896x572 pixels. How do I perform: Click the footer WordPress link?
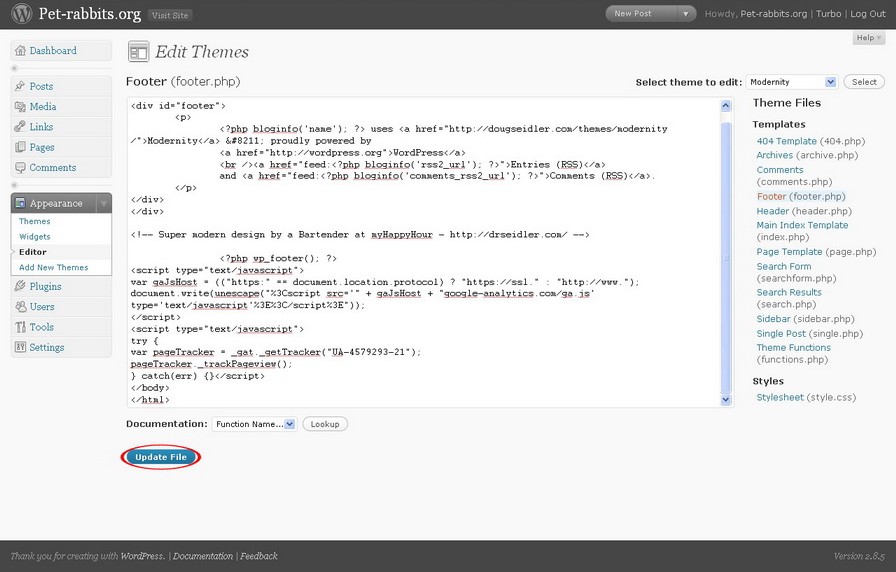[142, 556]
